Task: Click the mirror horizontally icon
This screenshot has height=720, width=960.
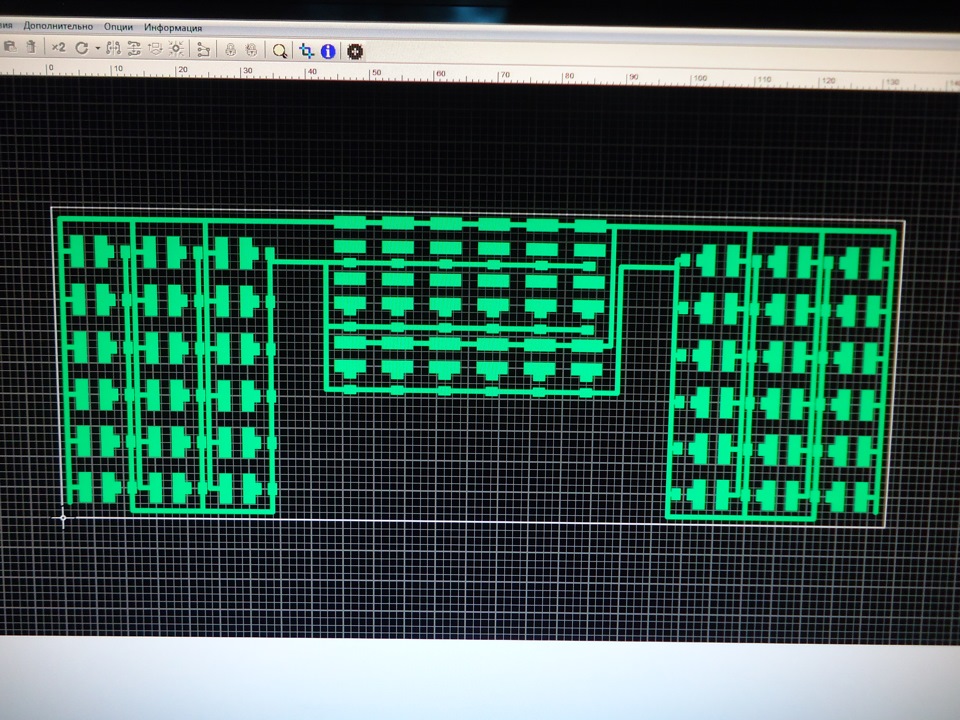Action: click(113, 48)
